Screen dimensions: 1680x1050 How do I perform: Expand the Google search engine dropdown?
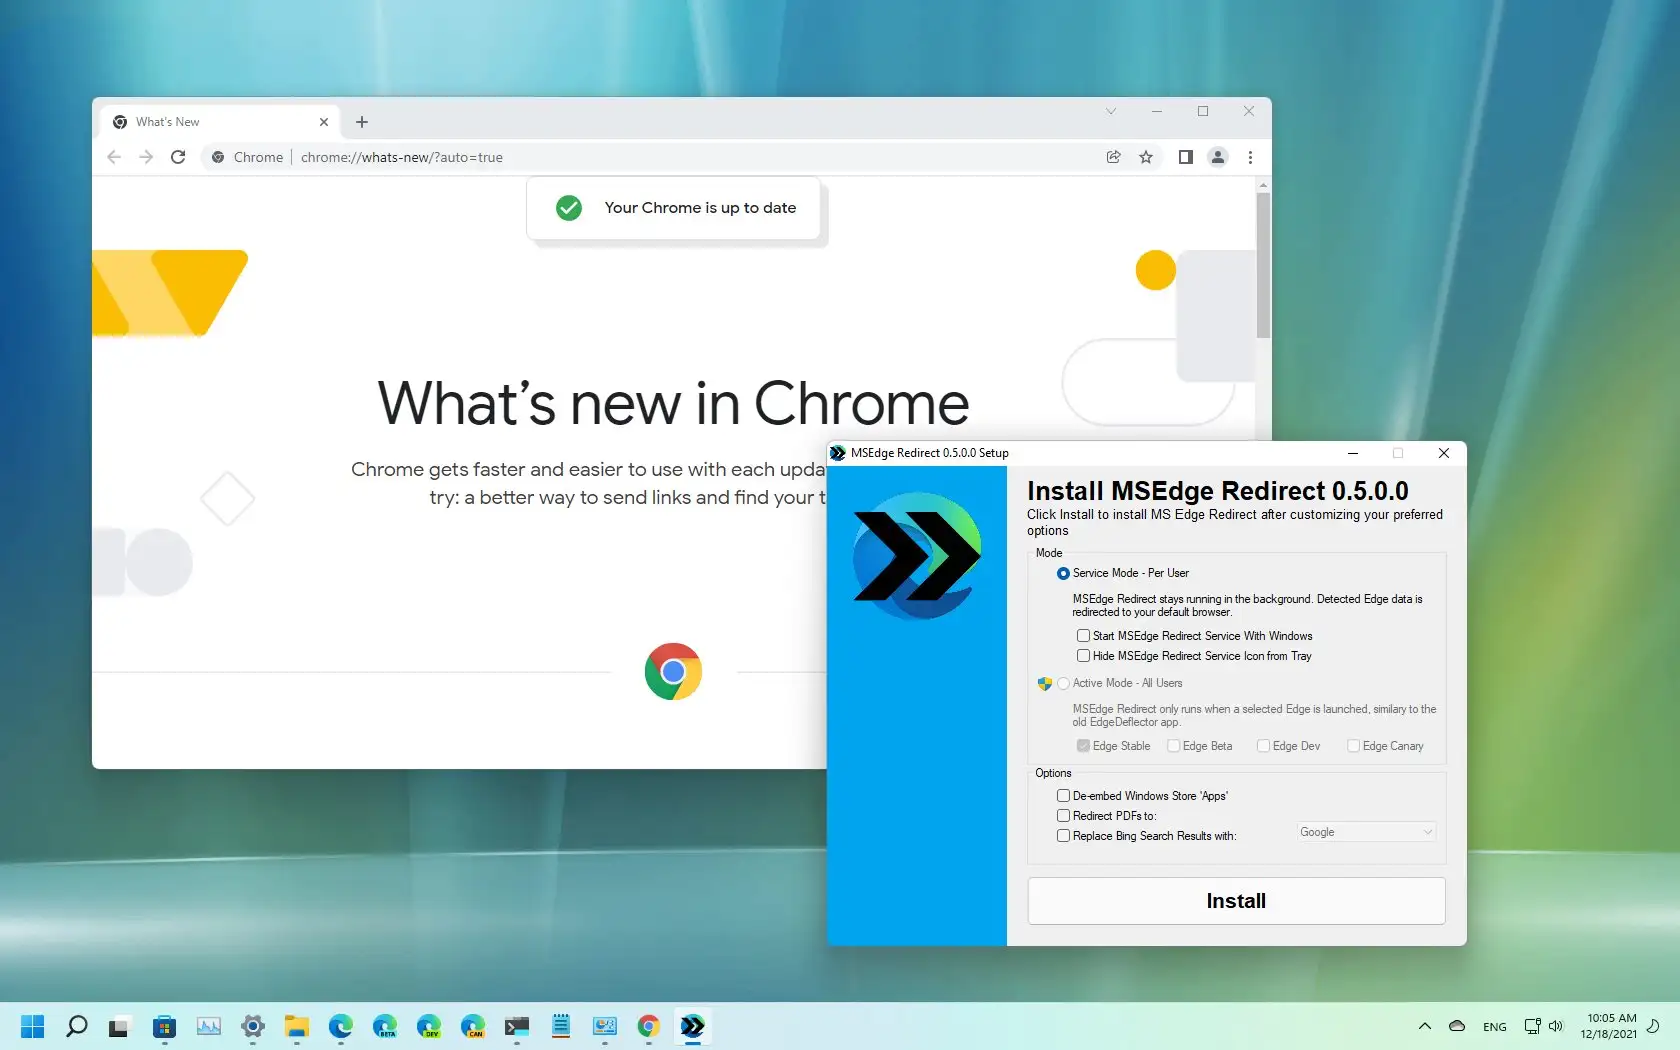pyautogui.click(x=1366, y=832)
